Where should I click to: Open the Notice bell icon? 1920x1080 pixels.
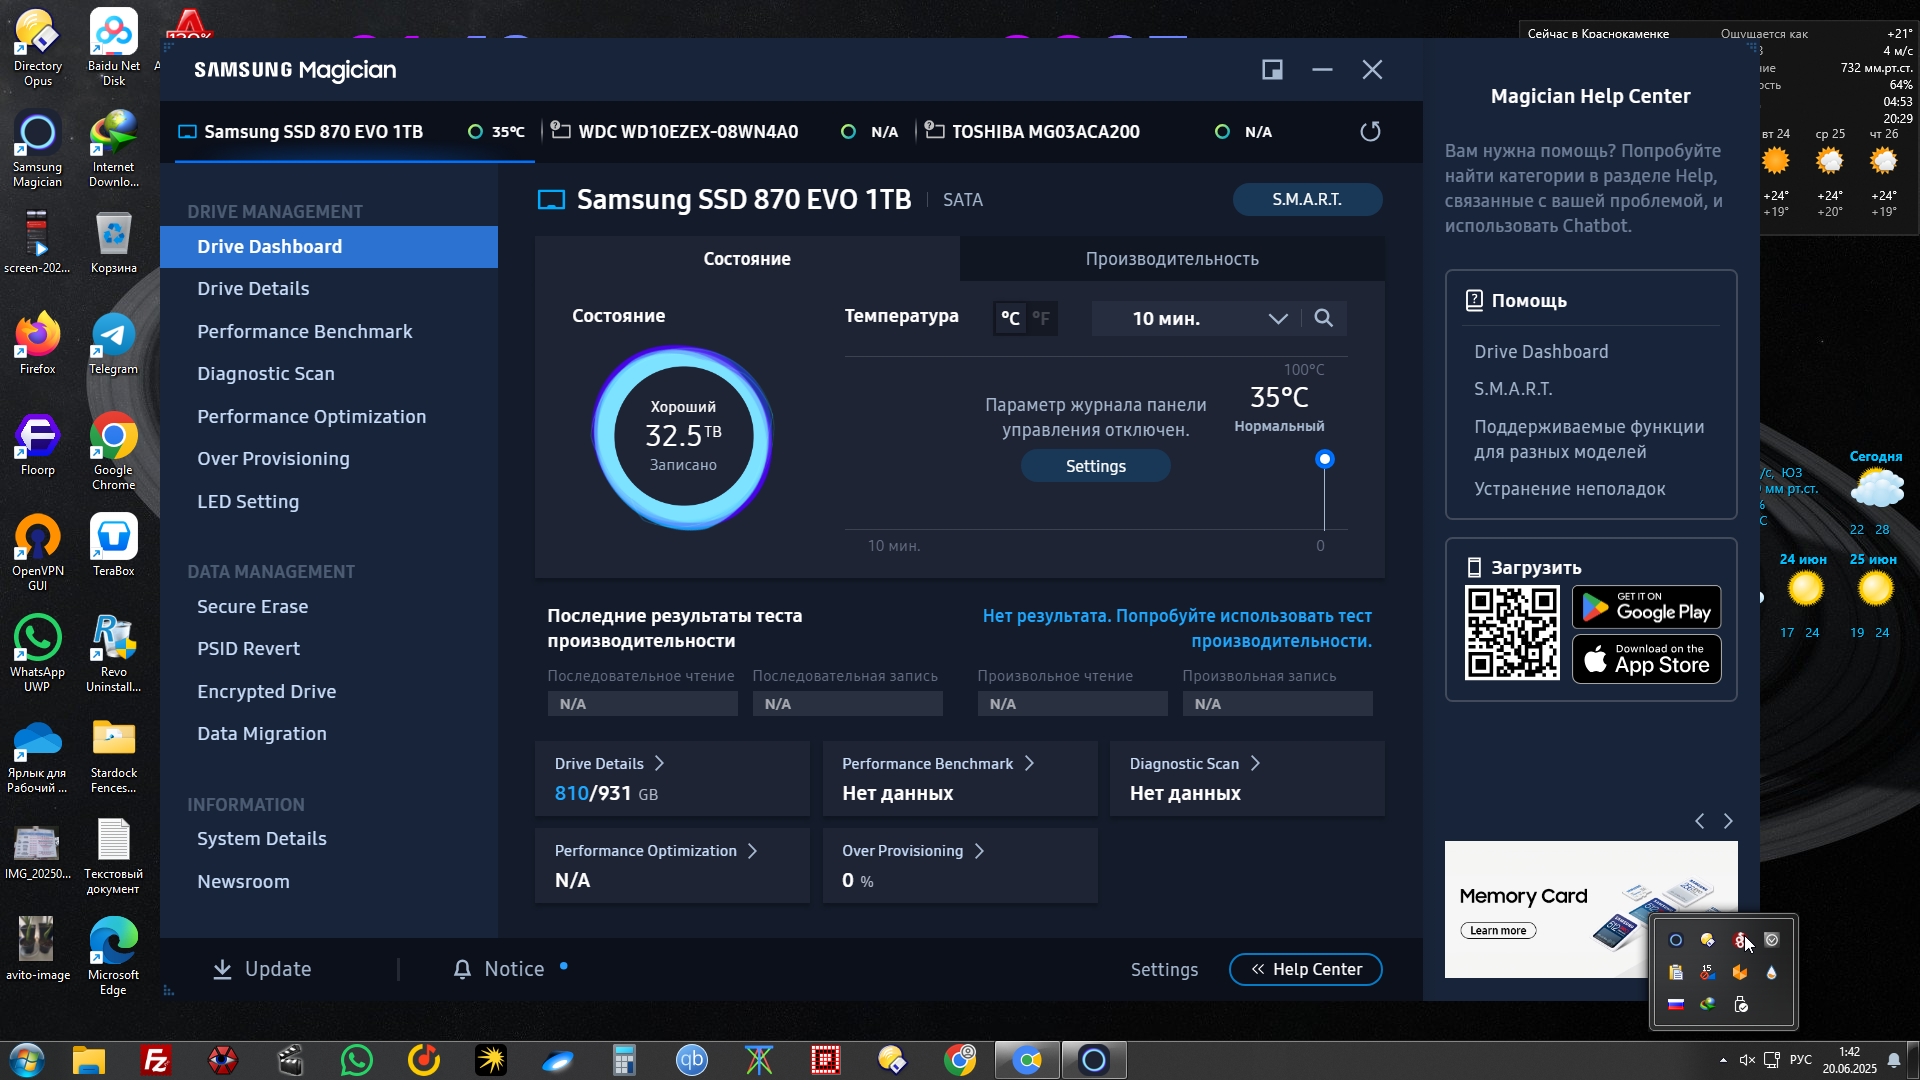point(462,969)
